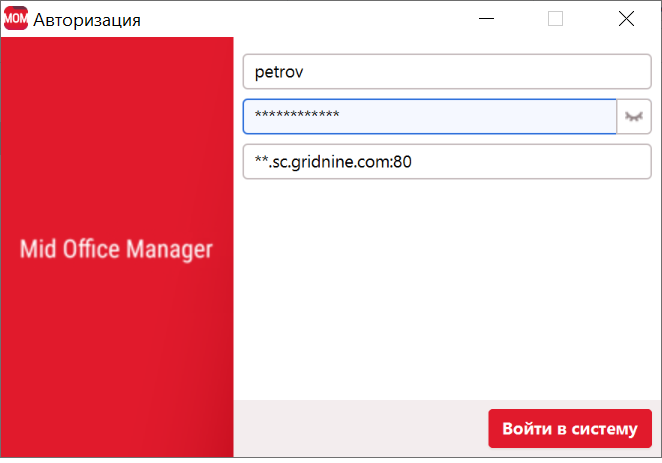Place cursor on the word petrov
This screenshot has width=662, height=463.
click(279, 72)
